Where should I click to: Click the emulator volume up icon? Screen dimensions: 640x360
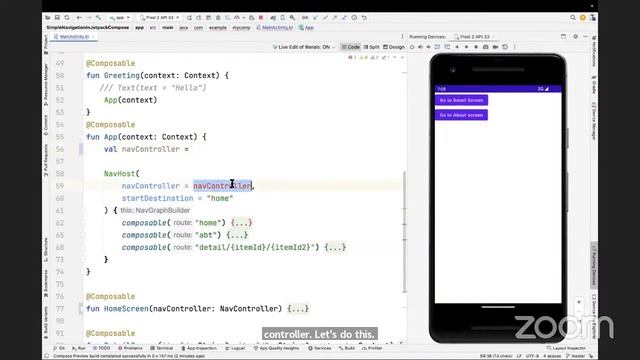pyautogui.click(x=420, y=47)
